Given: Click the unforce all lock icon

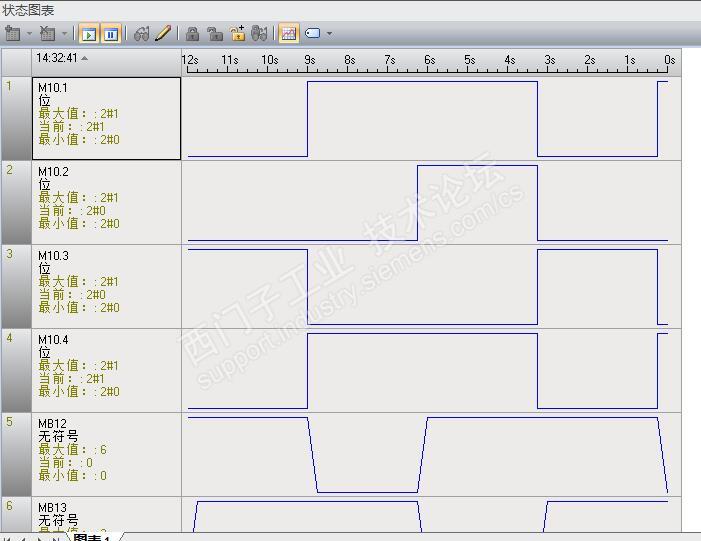Looking at the screenshot, I should pyautogui.click(x=237, y=34).
